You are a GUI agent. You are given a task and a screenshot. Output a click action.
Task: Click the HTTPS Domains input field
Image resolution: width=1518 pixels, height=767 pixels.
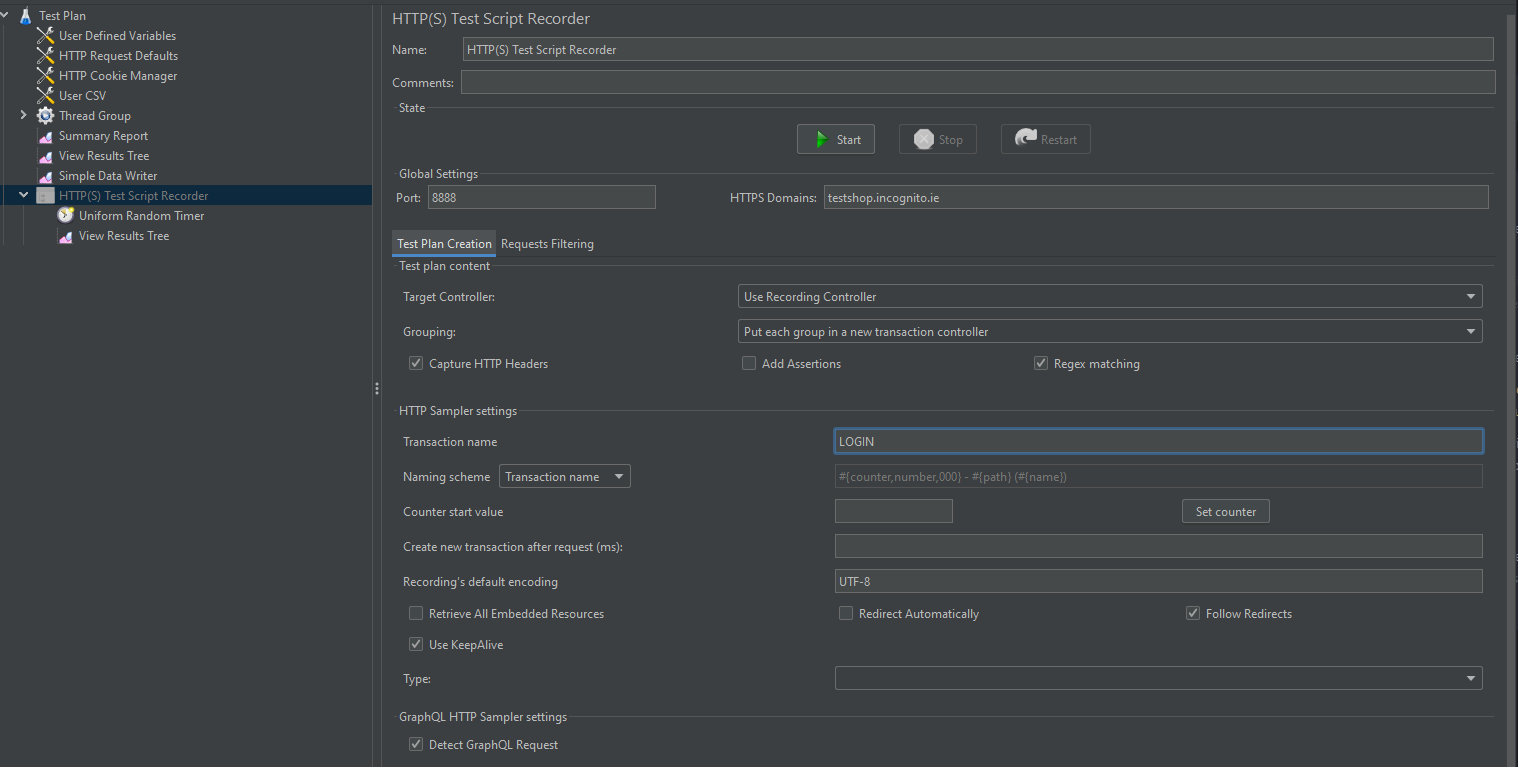pyautogui.click(x=1156, y=197)
